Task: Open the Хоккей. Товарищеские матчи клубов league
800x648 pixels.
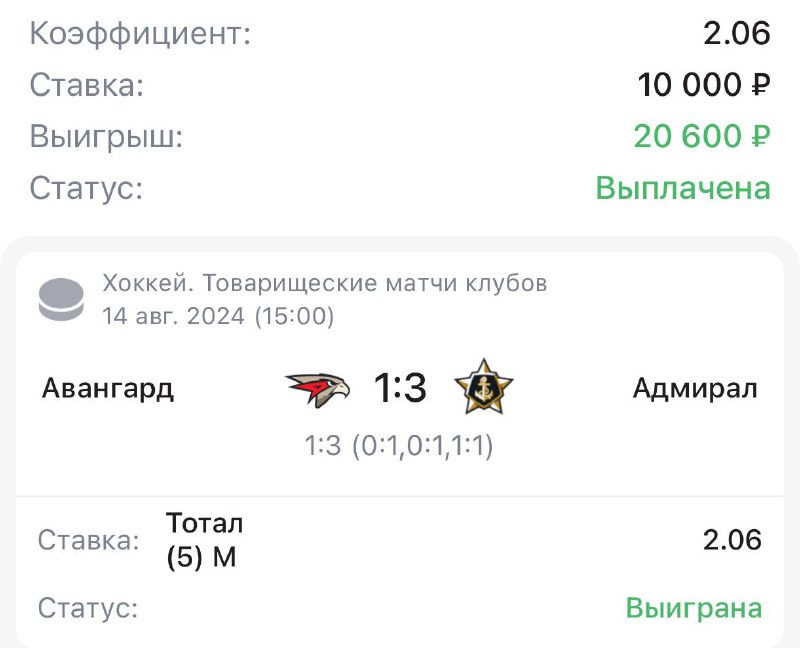Action: pyautogui.click(x=324, y=284)
